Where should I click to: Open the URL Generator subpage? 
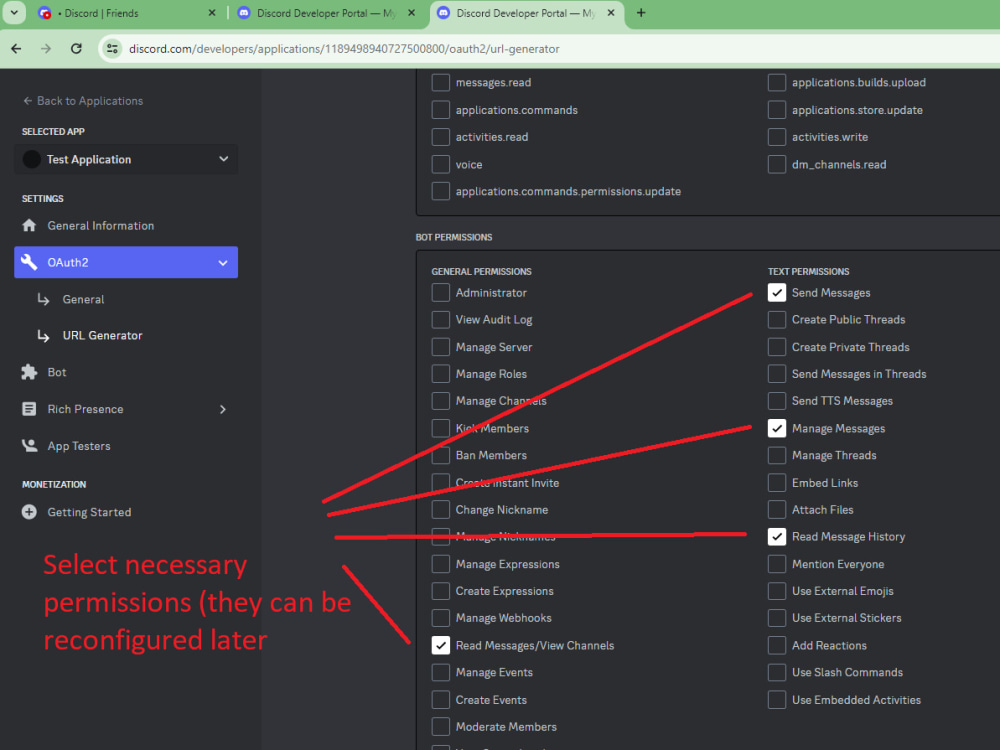coord(102,335)
